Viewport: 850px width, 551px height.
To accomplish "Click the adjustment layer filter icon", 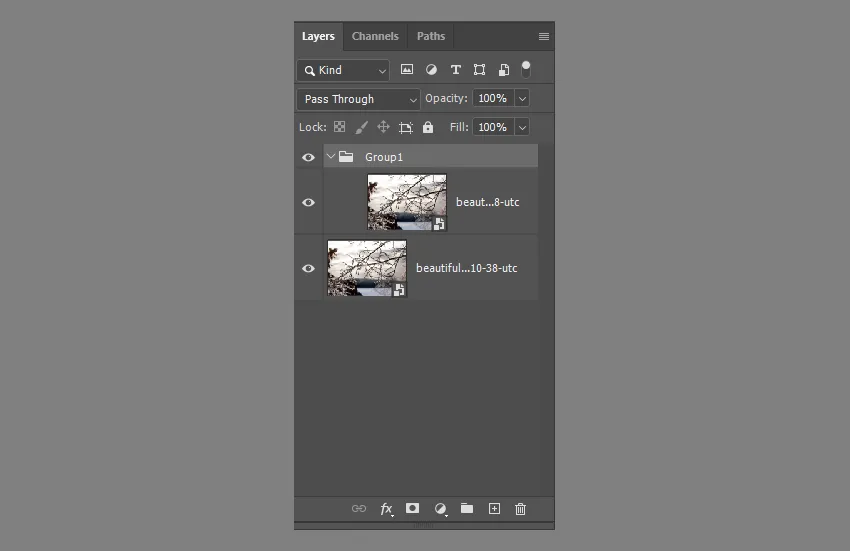I will click(x=431, y=70).
